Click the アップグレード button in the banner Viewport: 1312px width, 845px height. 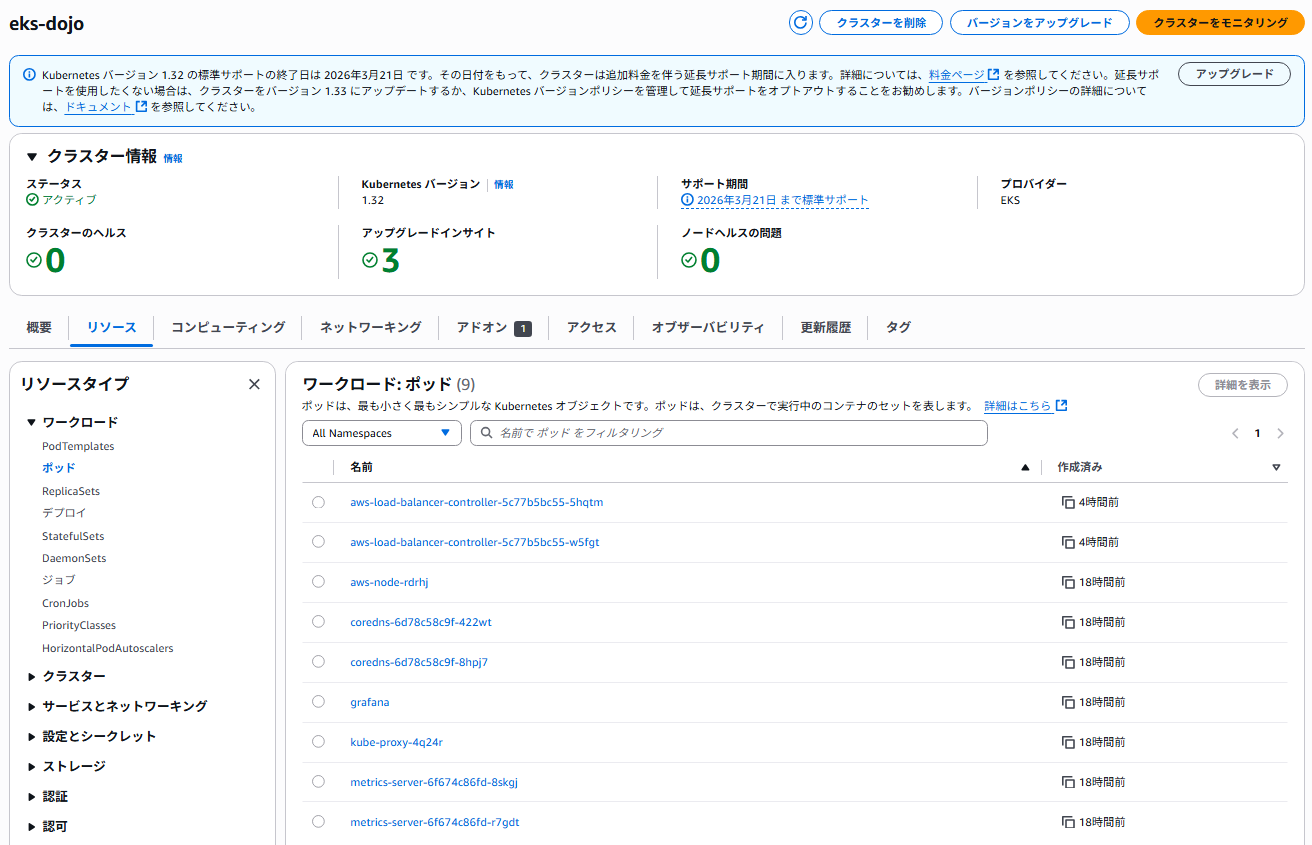click(x=1235, y=74)
